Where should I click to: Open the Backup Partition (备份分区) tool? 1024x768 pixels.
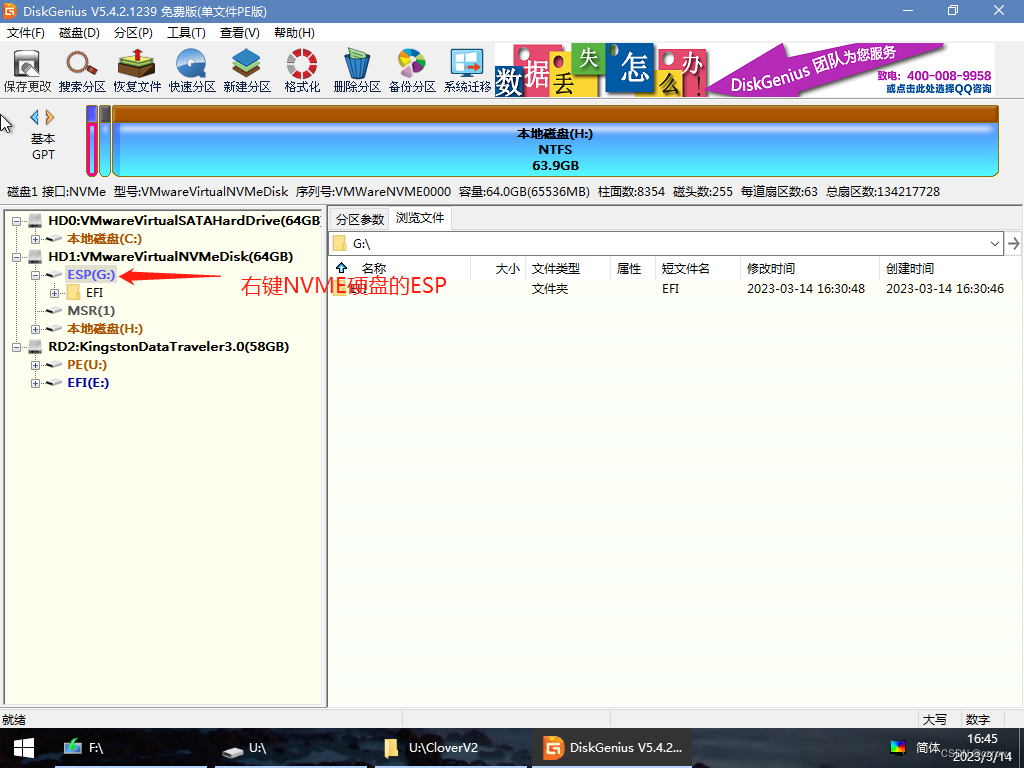click(412, 71)
